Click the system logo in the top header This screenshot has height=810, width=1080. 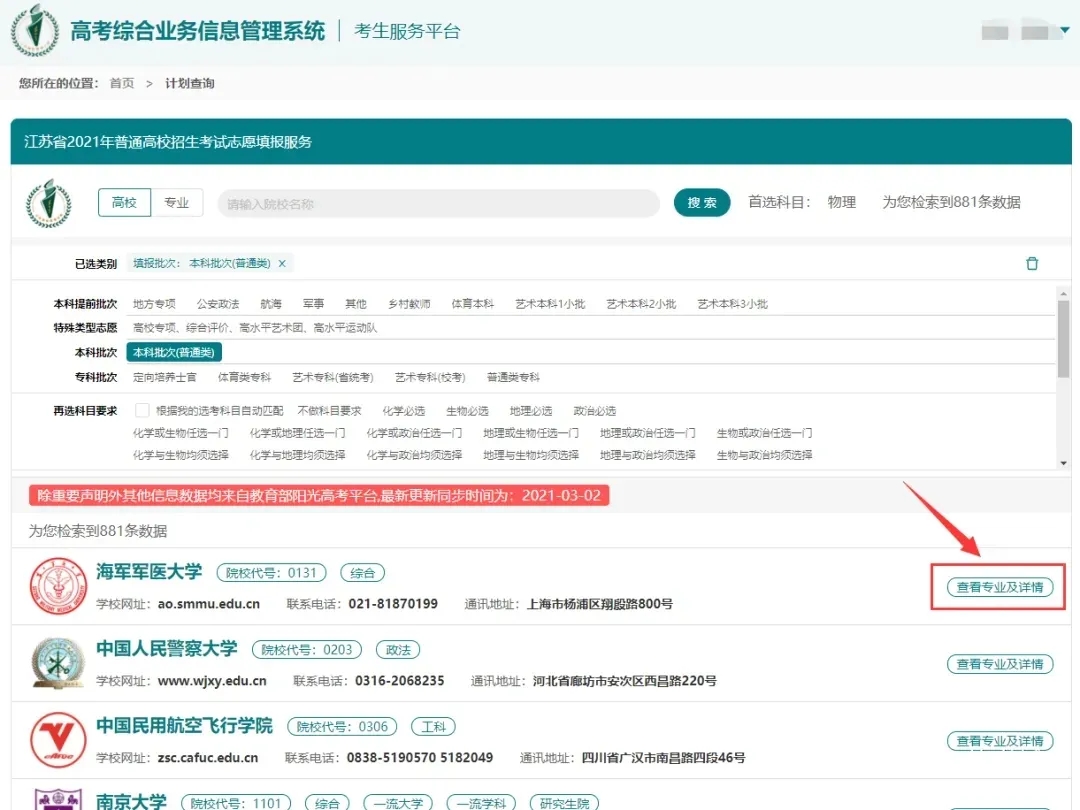(x=35, y=31)
